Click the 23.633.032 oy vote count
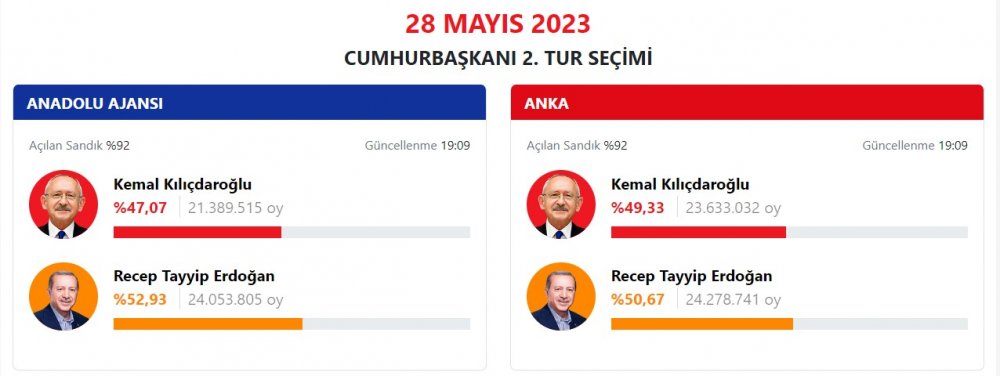 pos(733,208)
